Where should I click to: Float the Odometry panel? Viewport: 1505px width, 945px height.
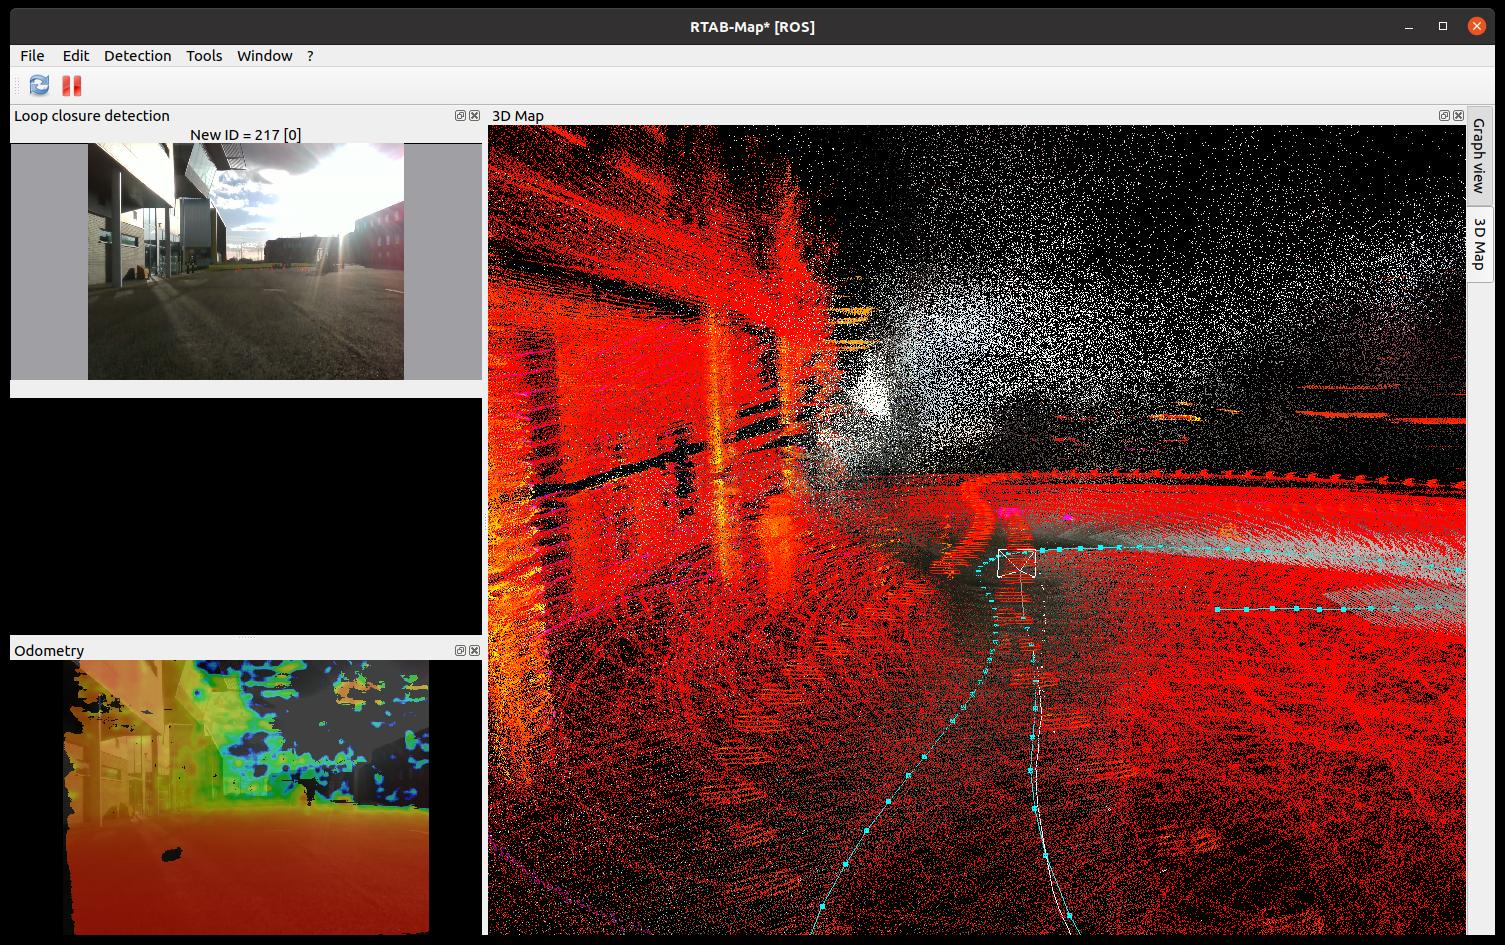coord(460,651)
